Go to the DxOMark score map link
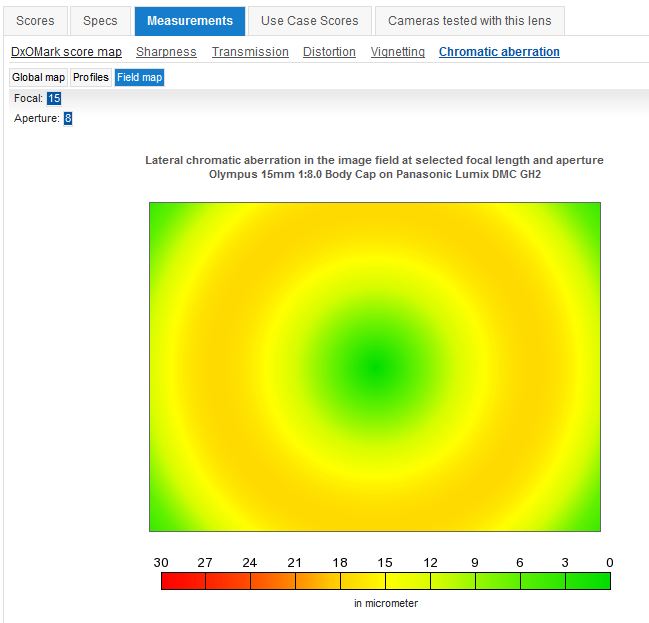The image size is (649, 623). (x=66, y=52)
